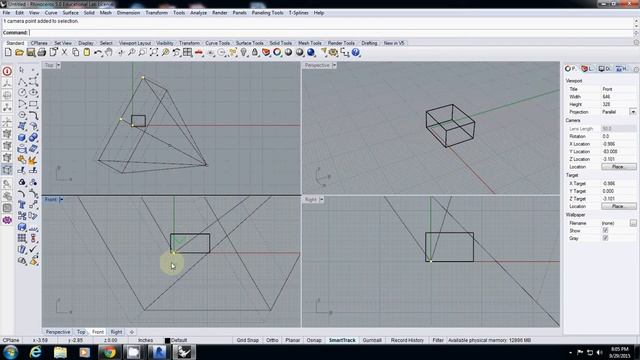Toggle SmartTrack in status bar
Image resolution: width=640 pixels, height=360 pixels.
pos(342,340)
